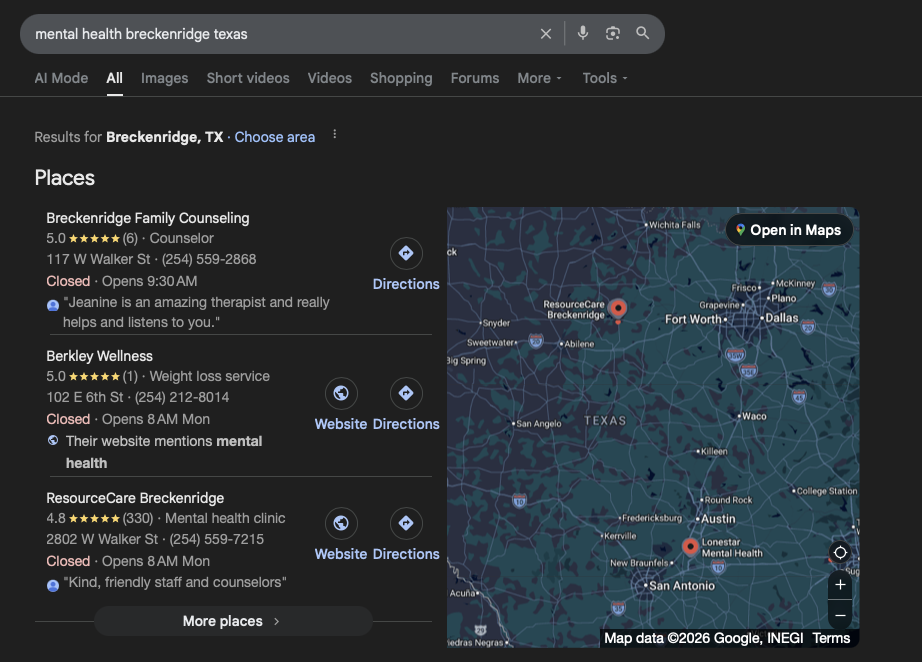Screen dimensions: 922x662
Task: Click the my-location crosshair icon on map
Action: [840, 552]
